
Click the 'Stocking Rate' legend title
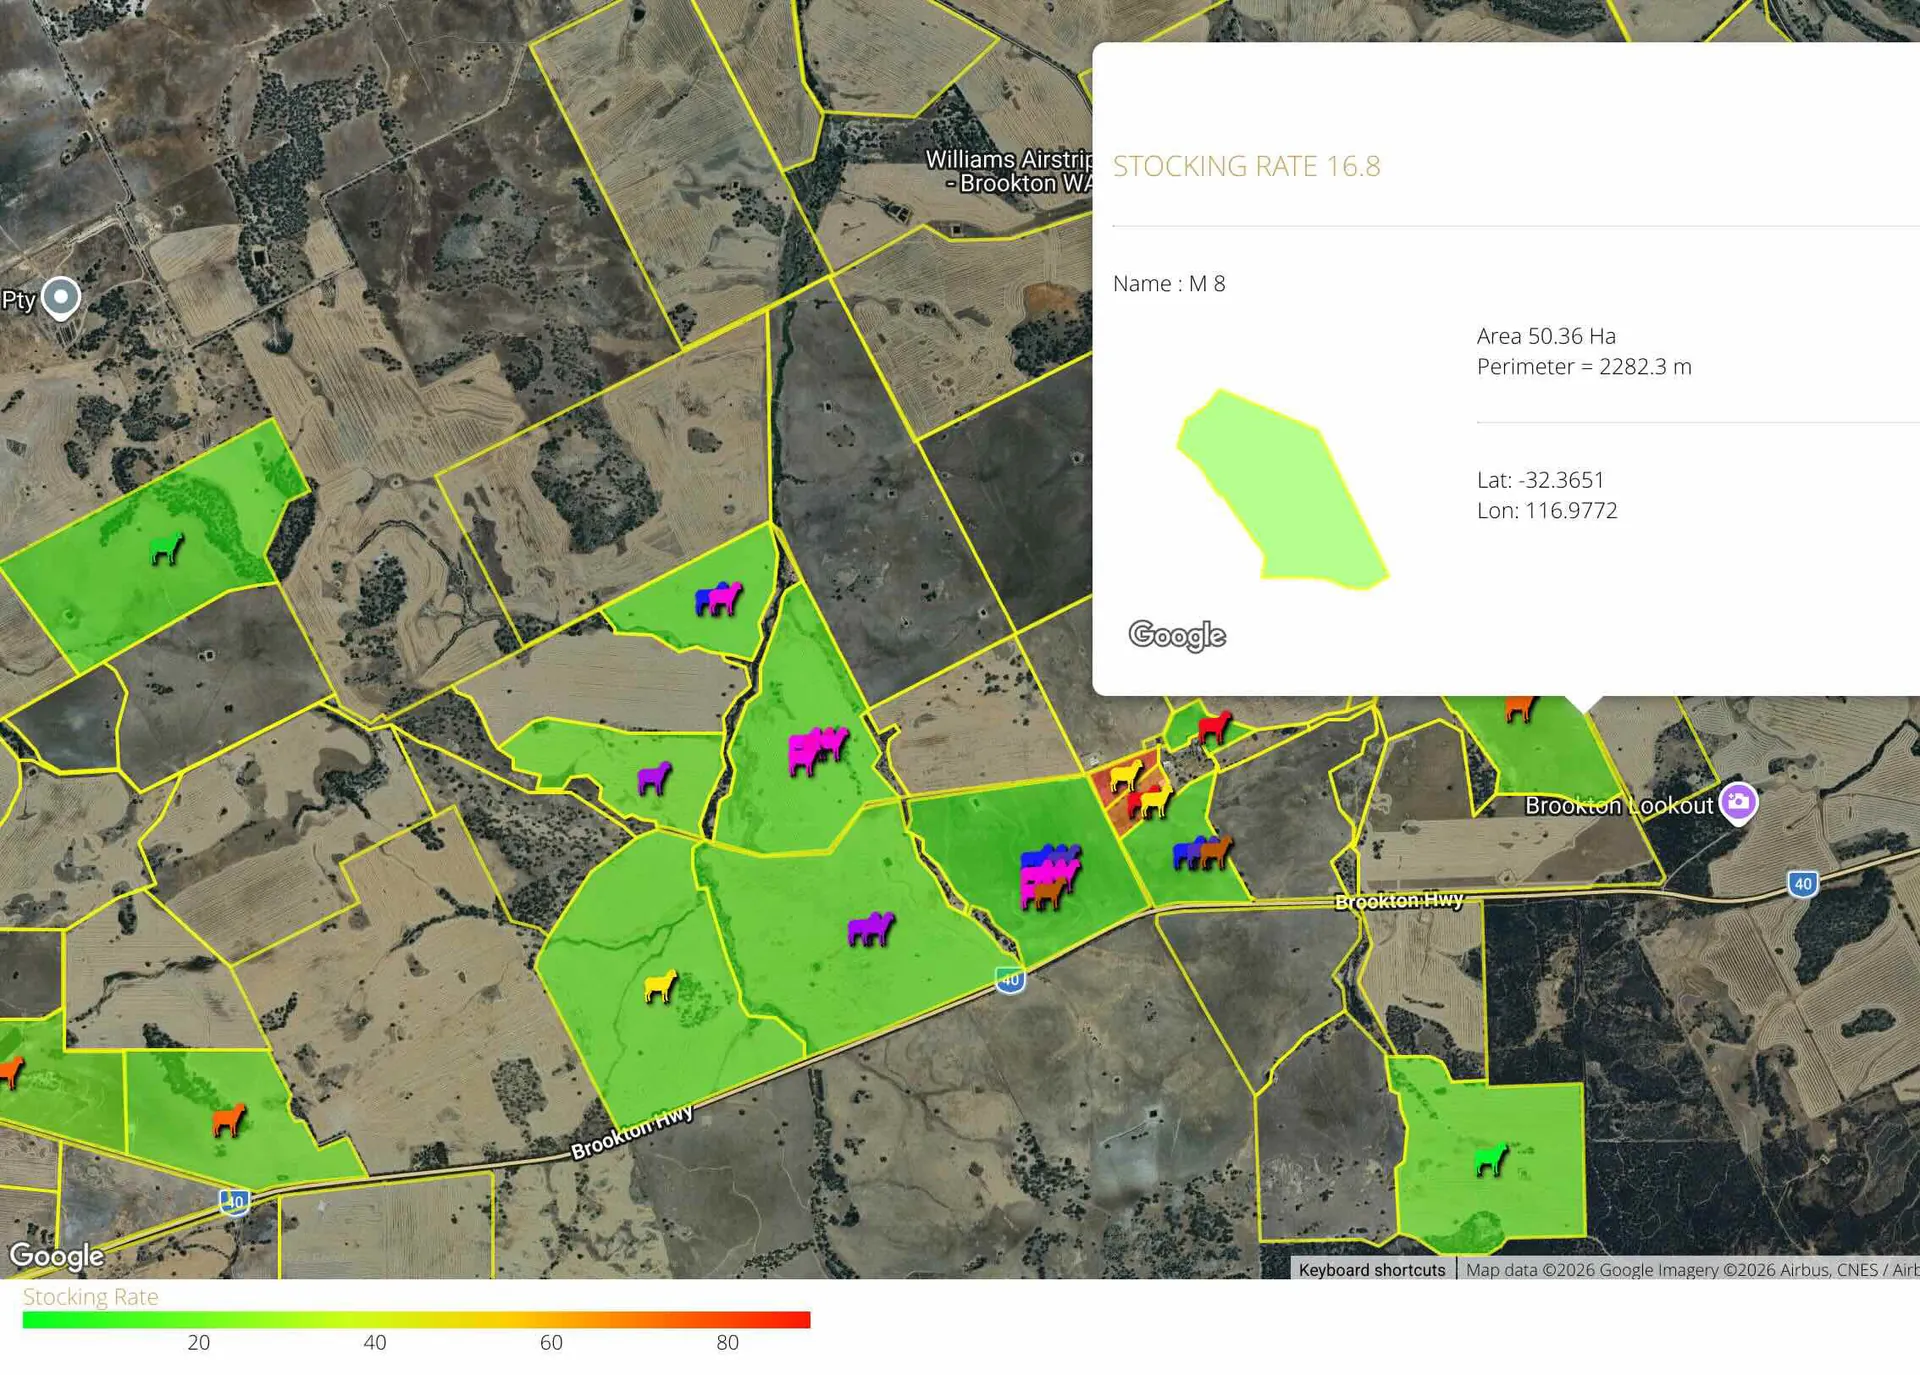(90, 1297)
